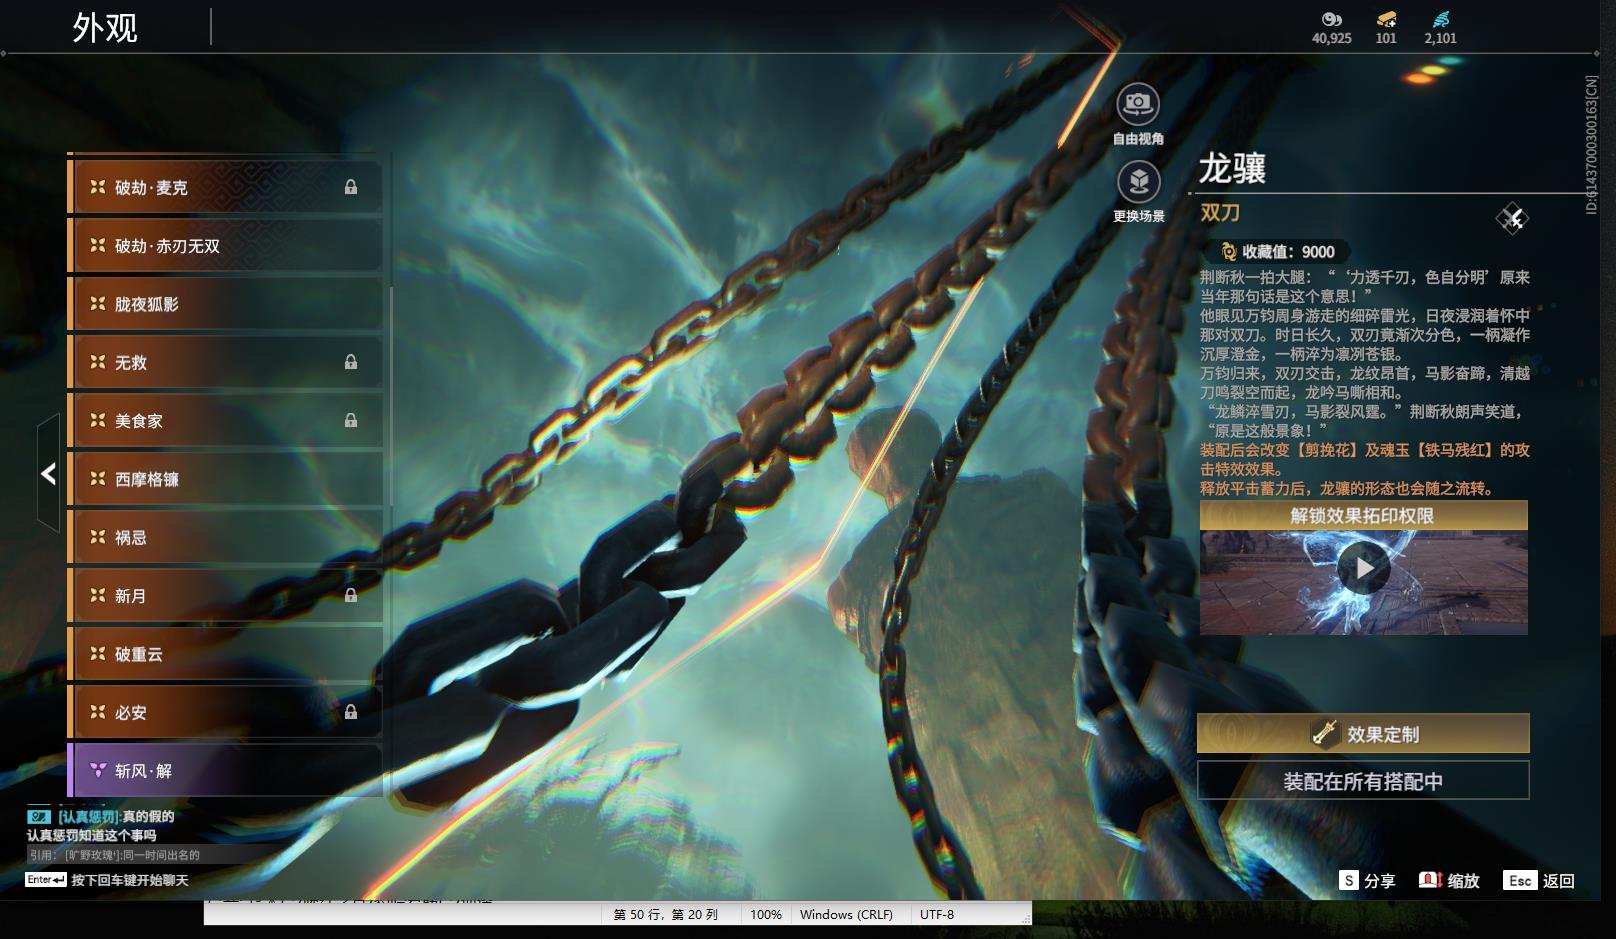This screenshot has height=939, width=1616.
Task: Open the free camera view icon
Action: click(1138, 103)
